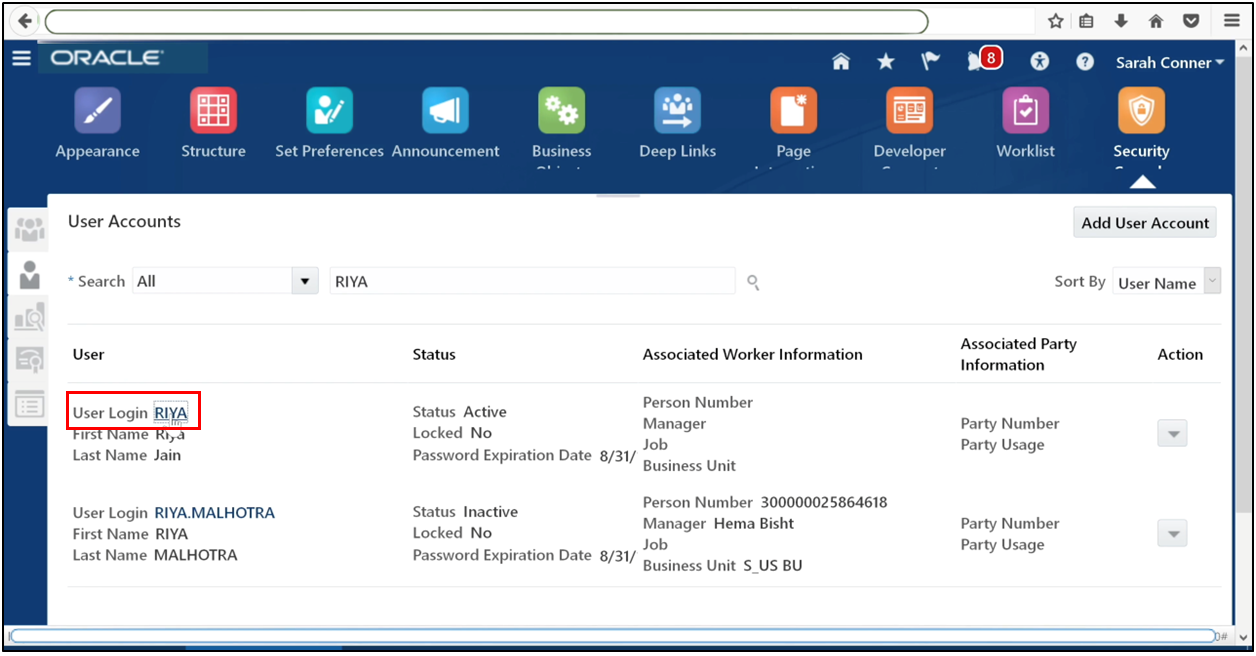
Task: Go home using the home icon
Action: pyautogui.click(x=841, y=61)
